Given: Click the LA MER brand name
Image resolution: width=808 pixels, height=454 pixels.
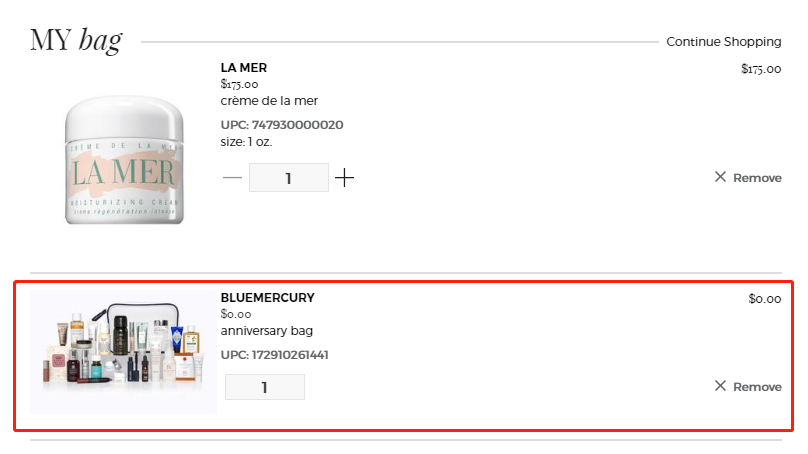Looking at the screenshot, I should coord(244,68).
